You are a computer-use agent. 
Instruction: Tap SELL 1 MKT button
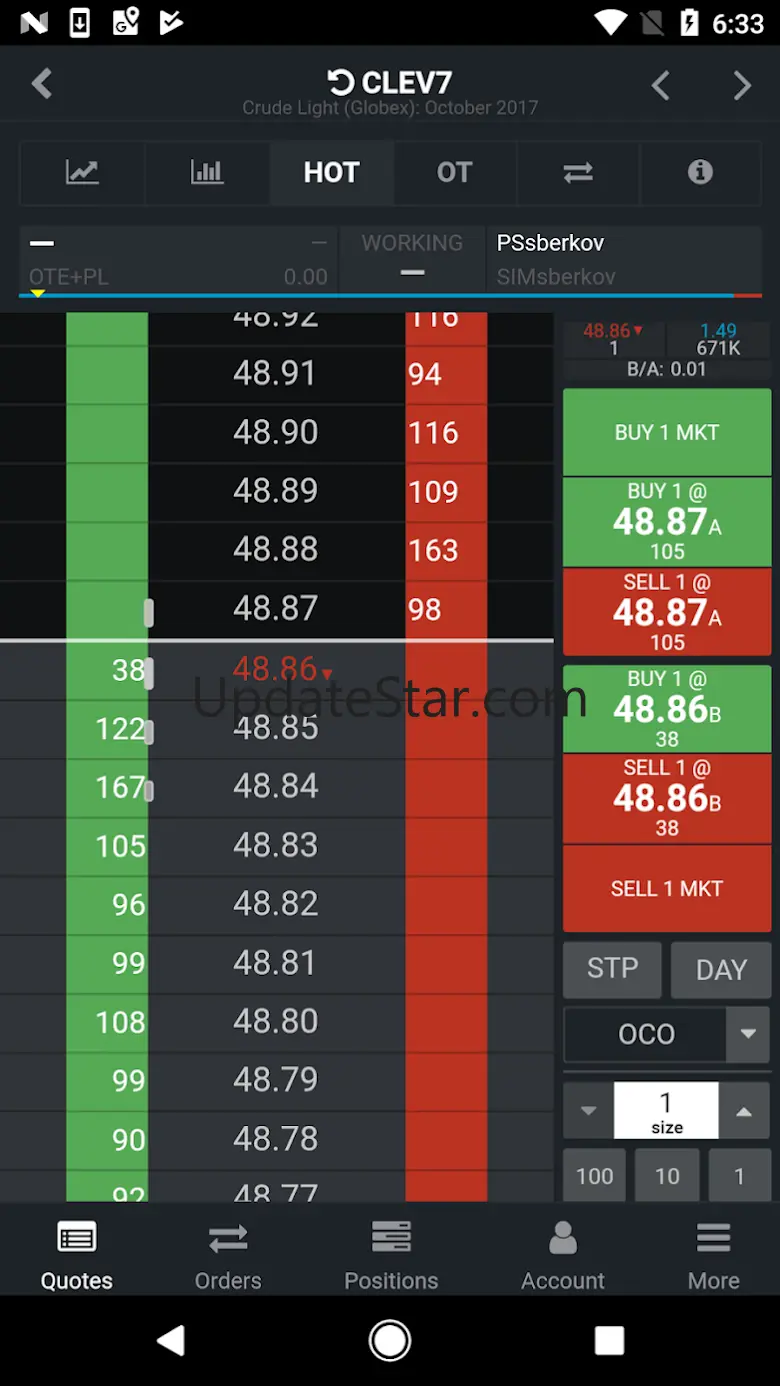pos(667,888)
